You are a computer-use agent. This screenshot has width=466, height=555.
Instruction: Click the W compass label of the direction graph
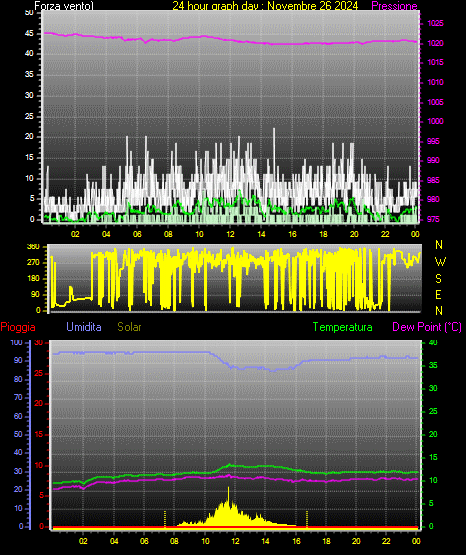[440, 262]
